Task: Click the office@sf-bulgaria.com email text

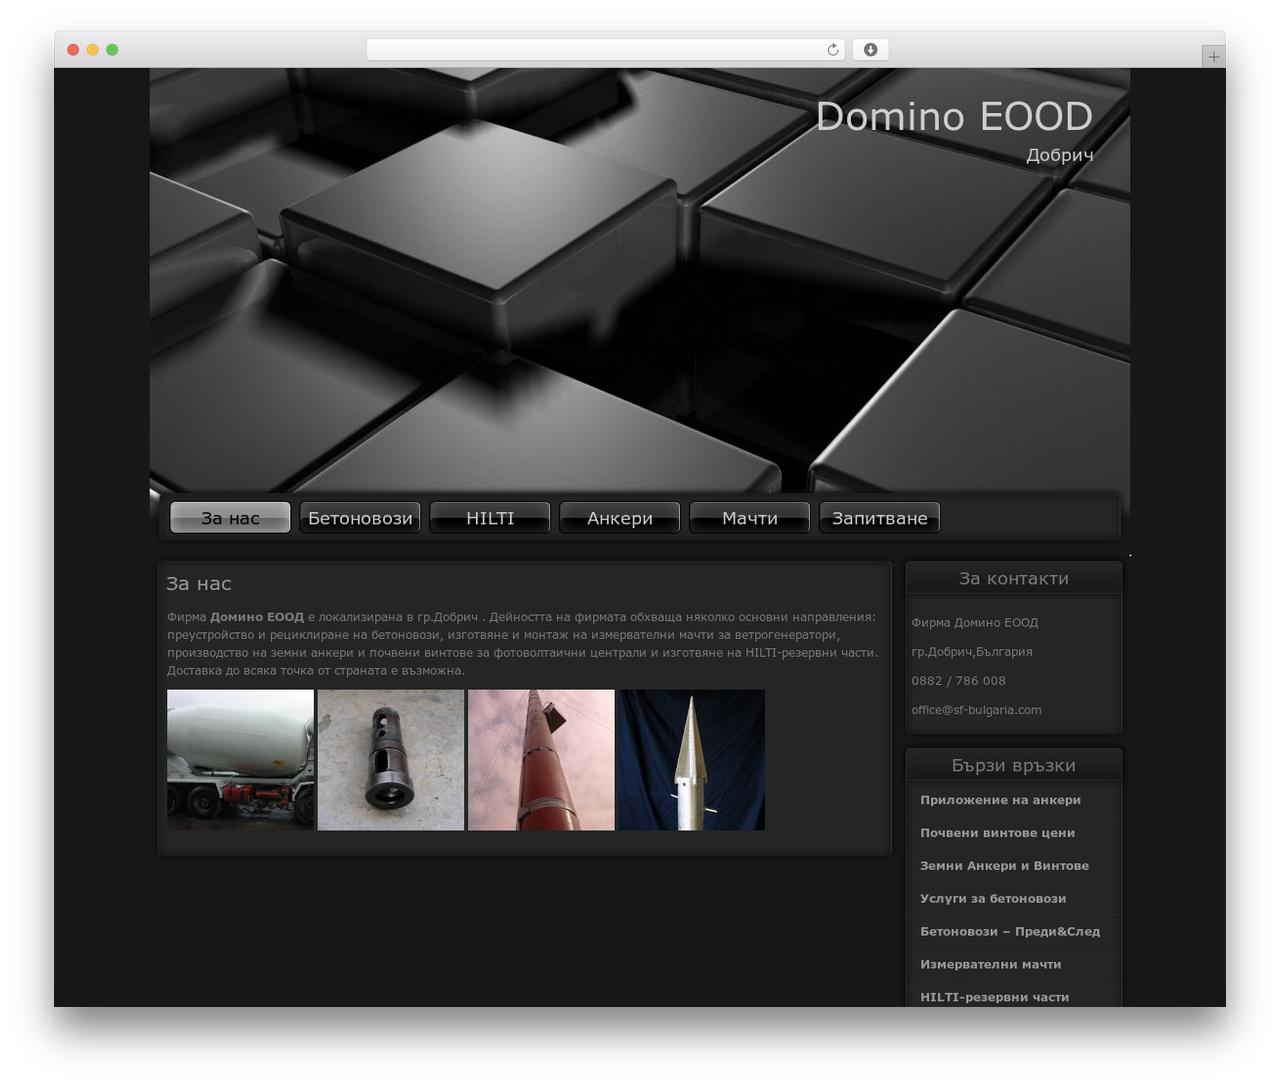Action: pos(976,710)
